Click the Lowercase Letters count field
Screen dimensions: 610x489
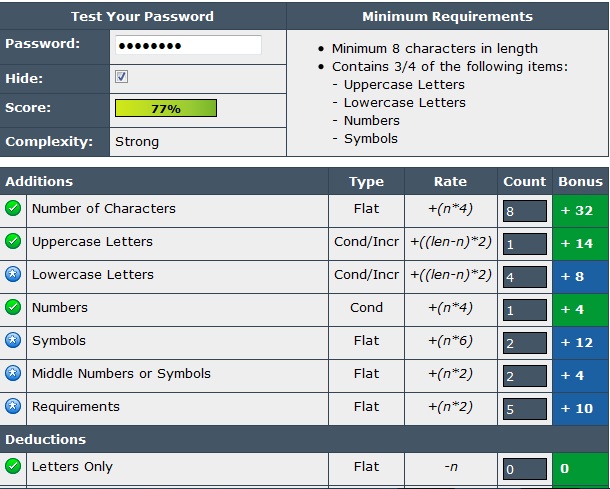click(x=525, y=277)
